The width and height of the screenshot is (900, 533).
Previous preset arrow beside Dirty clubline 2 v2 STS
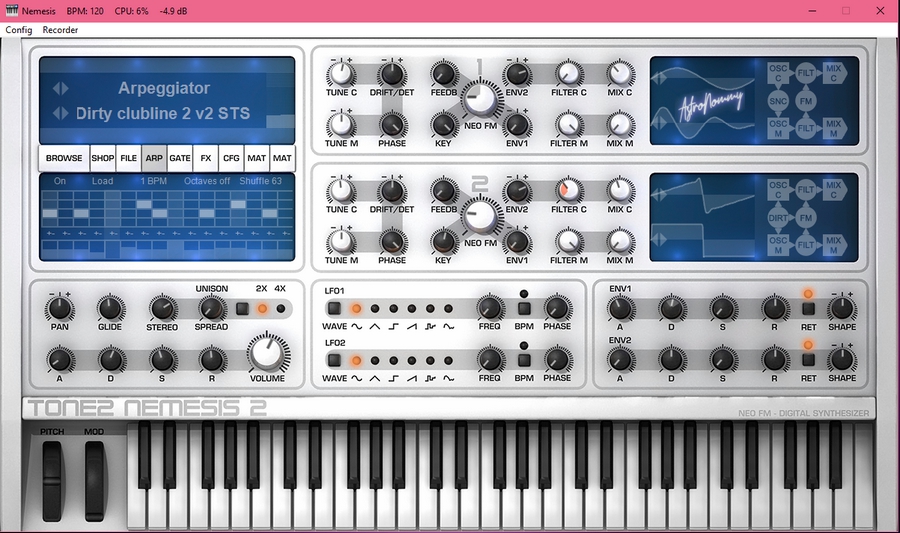coord(56,113)
